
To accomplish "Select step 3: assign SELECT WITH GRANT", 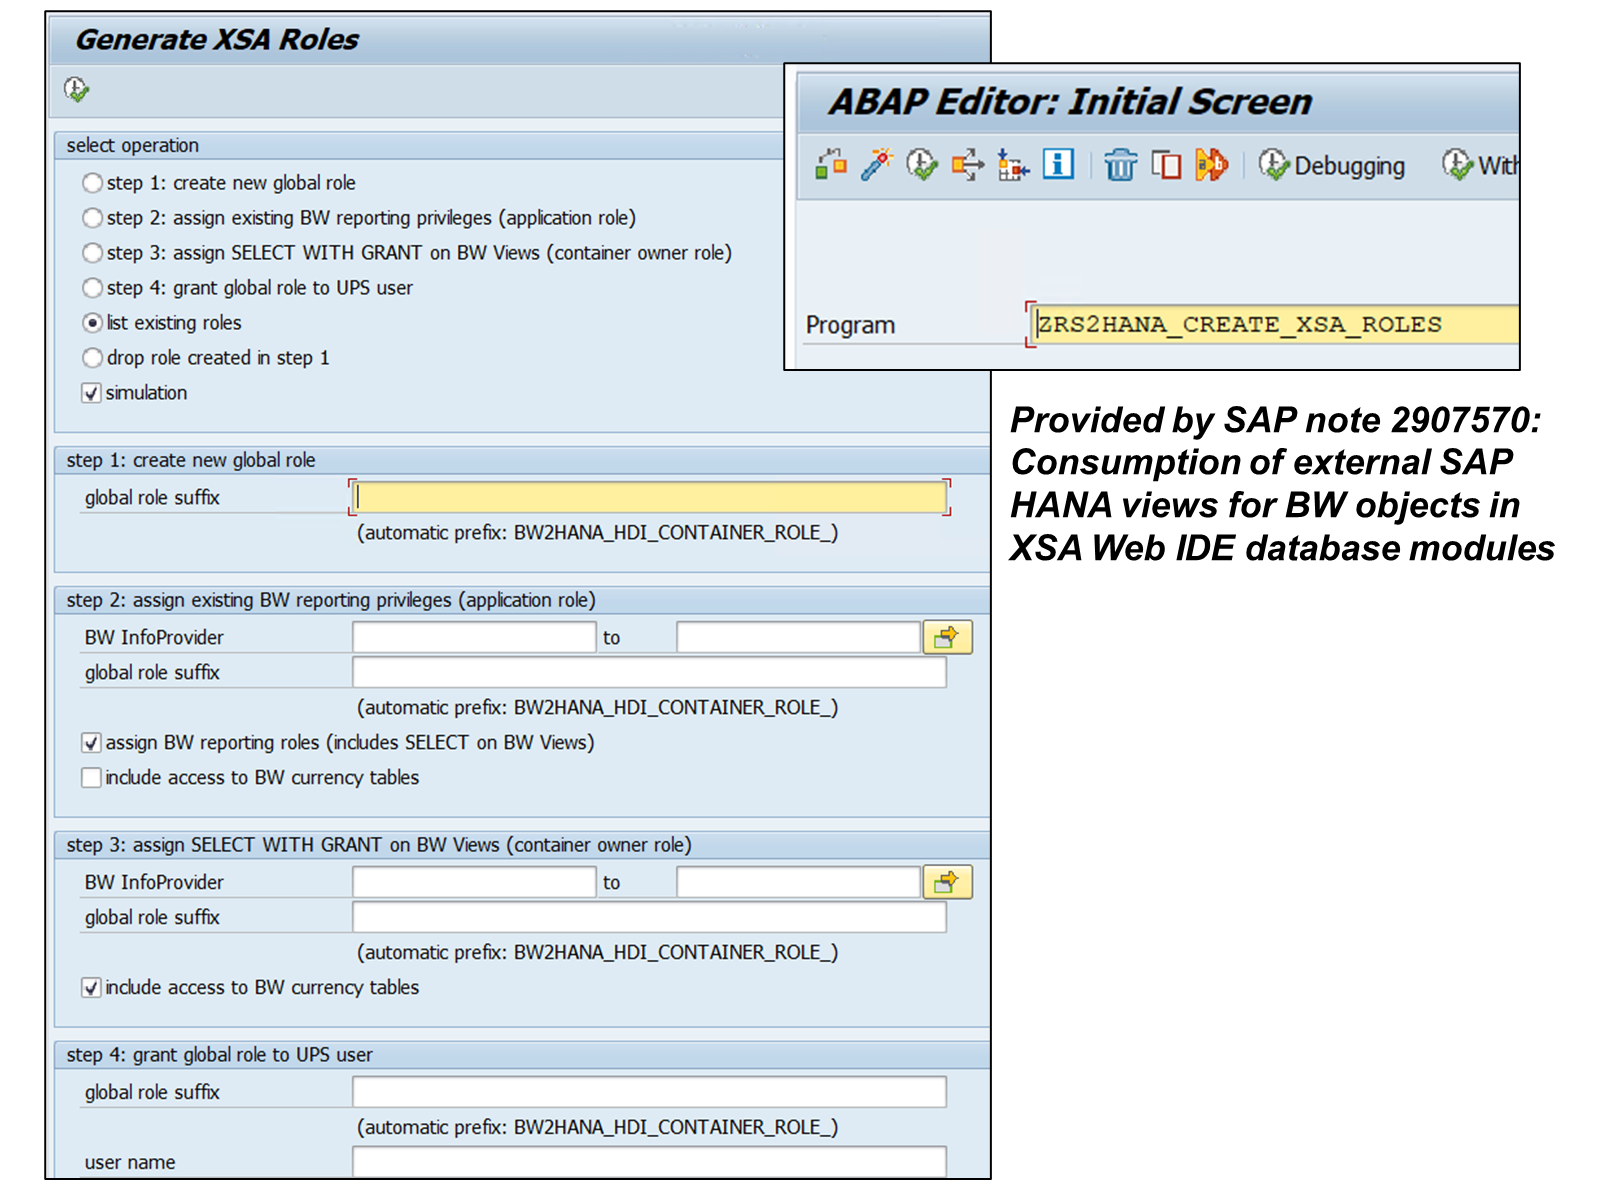I will (93, 253).
